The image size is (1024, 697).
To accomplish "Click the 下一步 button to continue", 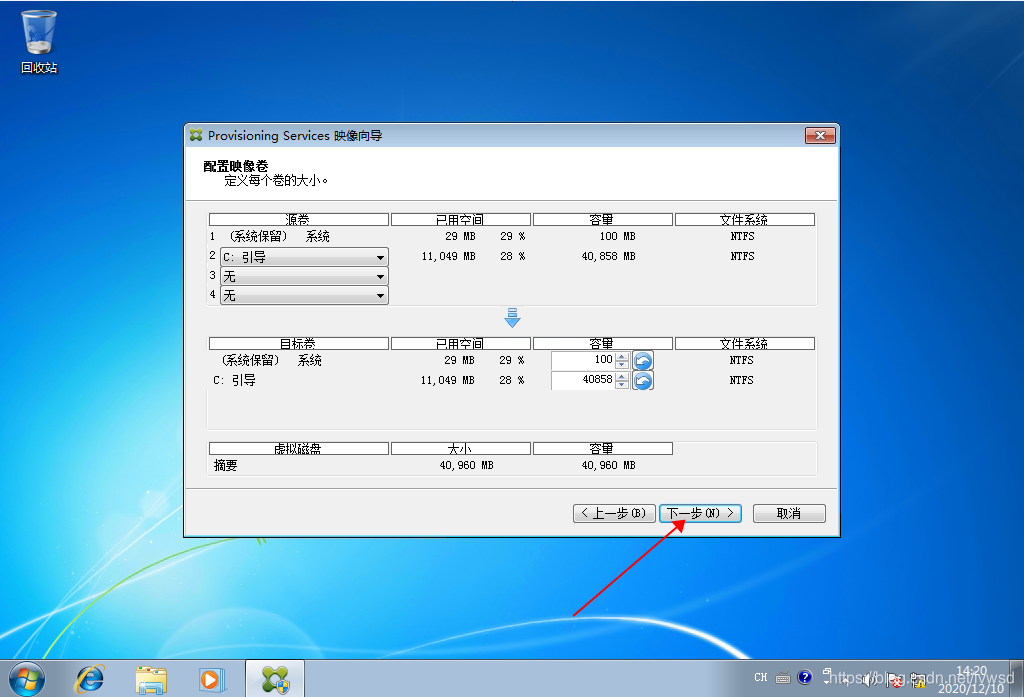I will 699,513.
